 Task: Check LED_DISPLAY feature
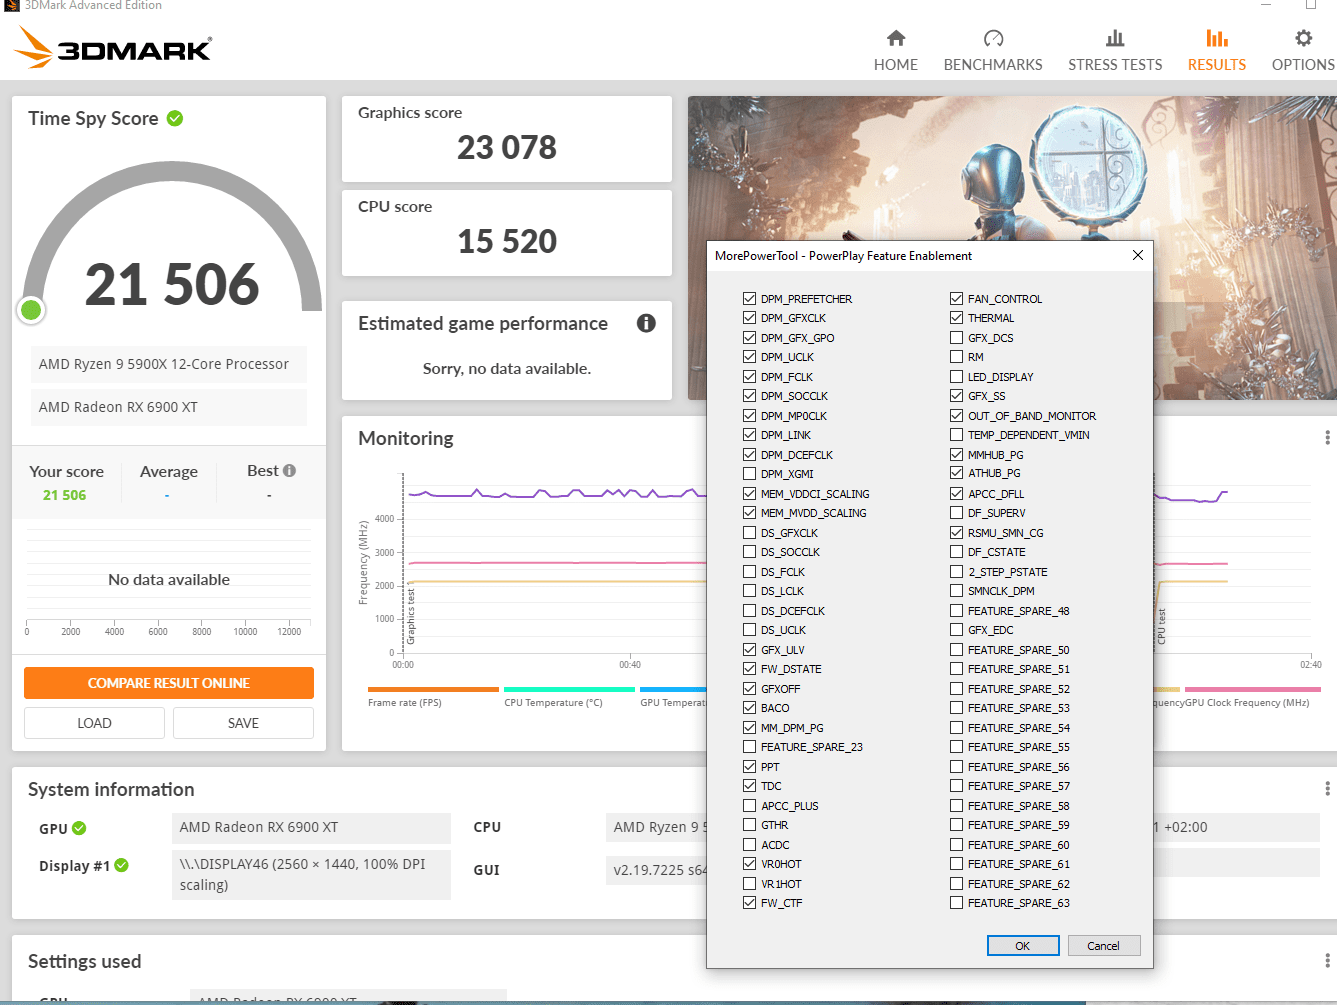coord(956,376)
